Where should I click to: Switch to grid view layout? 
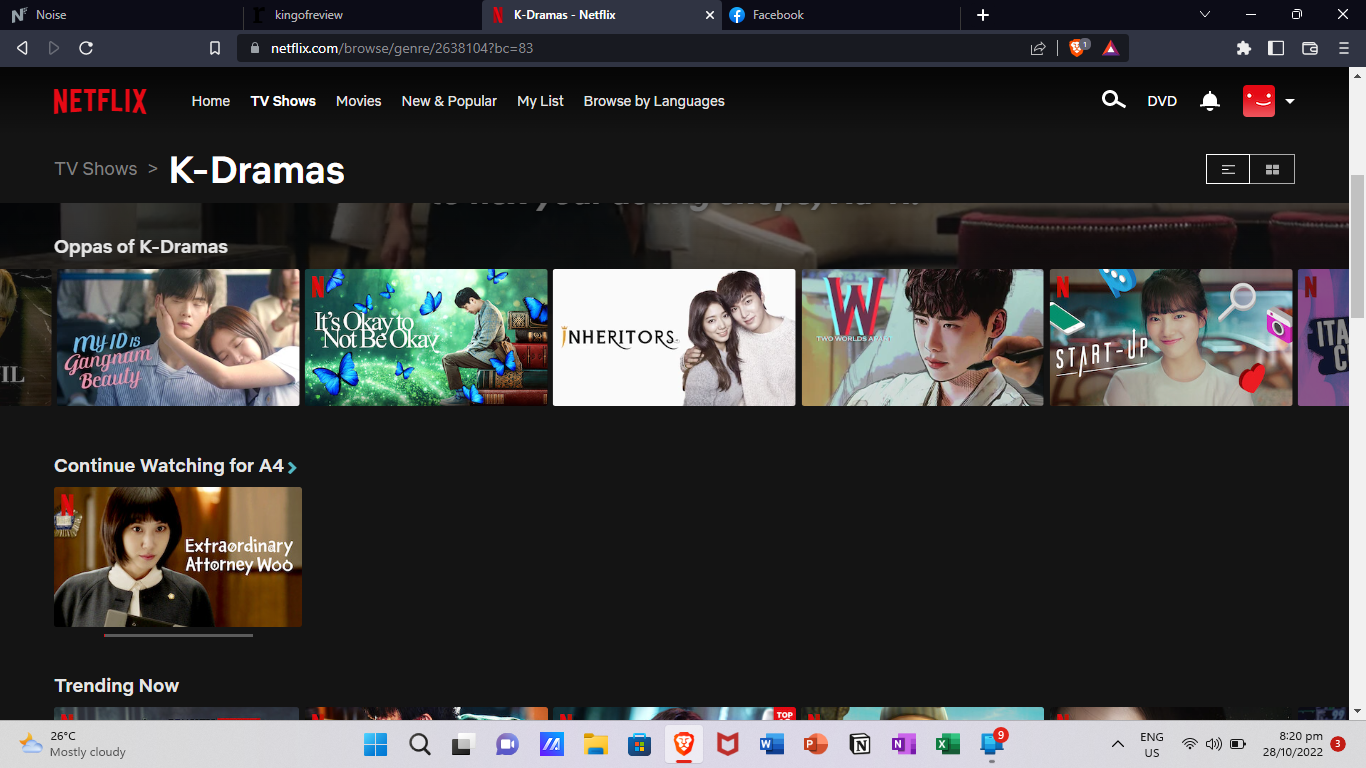[1272, 170]
